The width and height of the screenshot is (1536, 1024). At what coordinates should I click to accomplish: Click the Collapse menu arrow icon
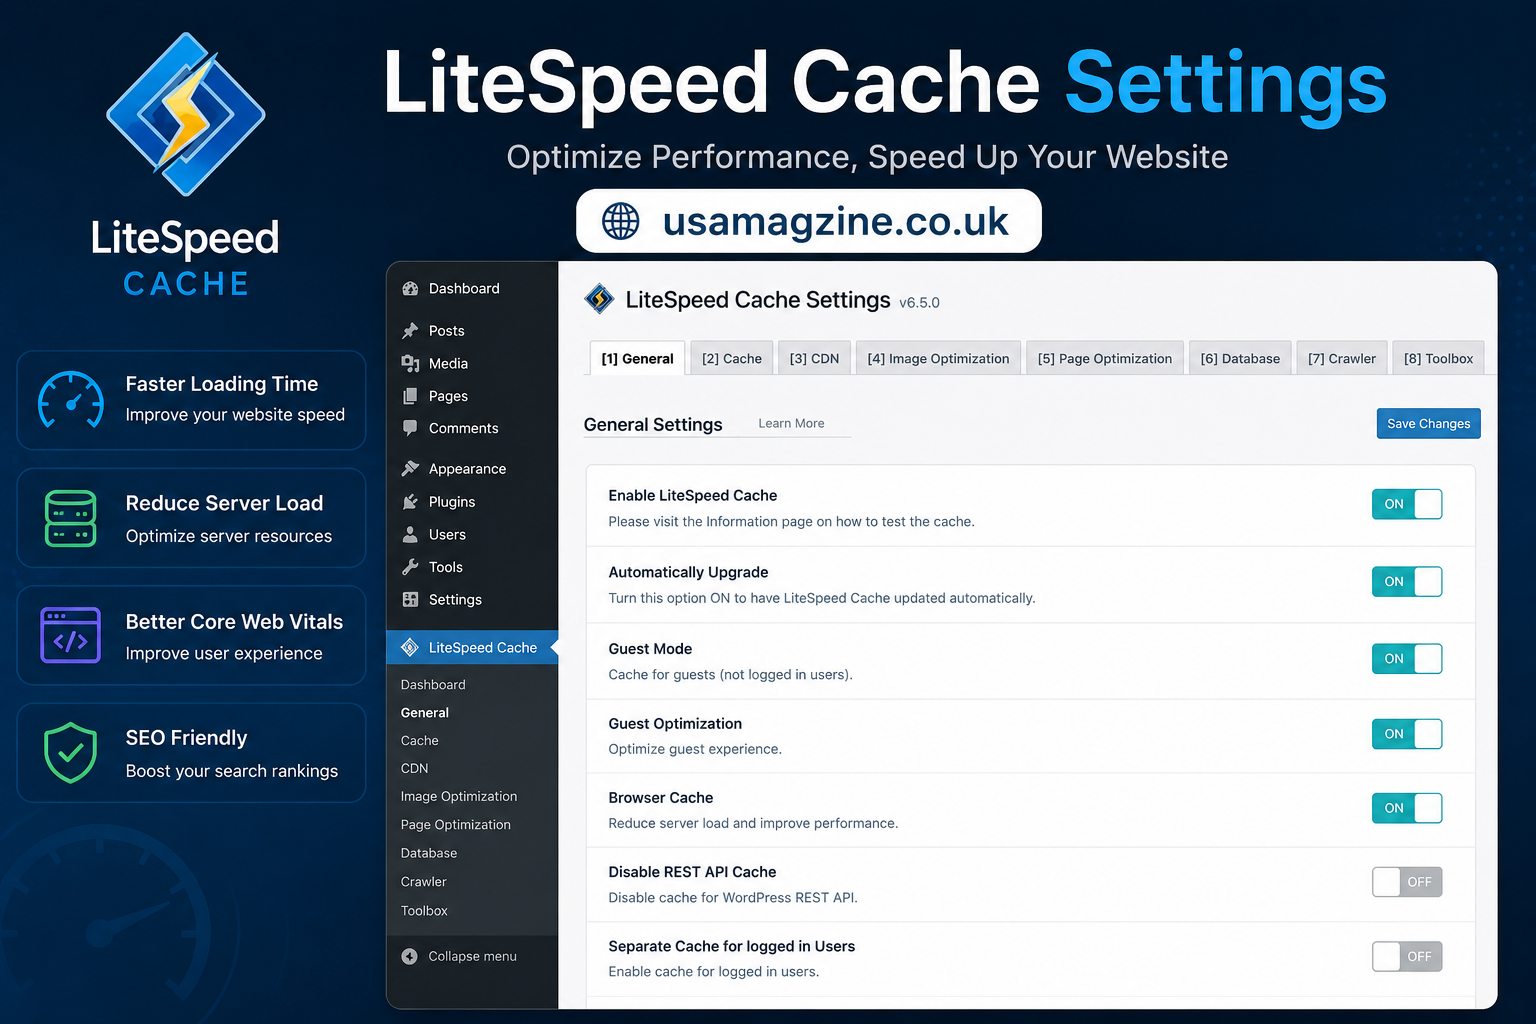point(410,957)
